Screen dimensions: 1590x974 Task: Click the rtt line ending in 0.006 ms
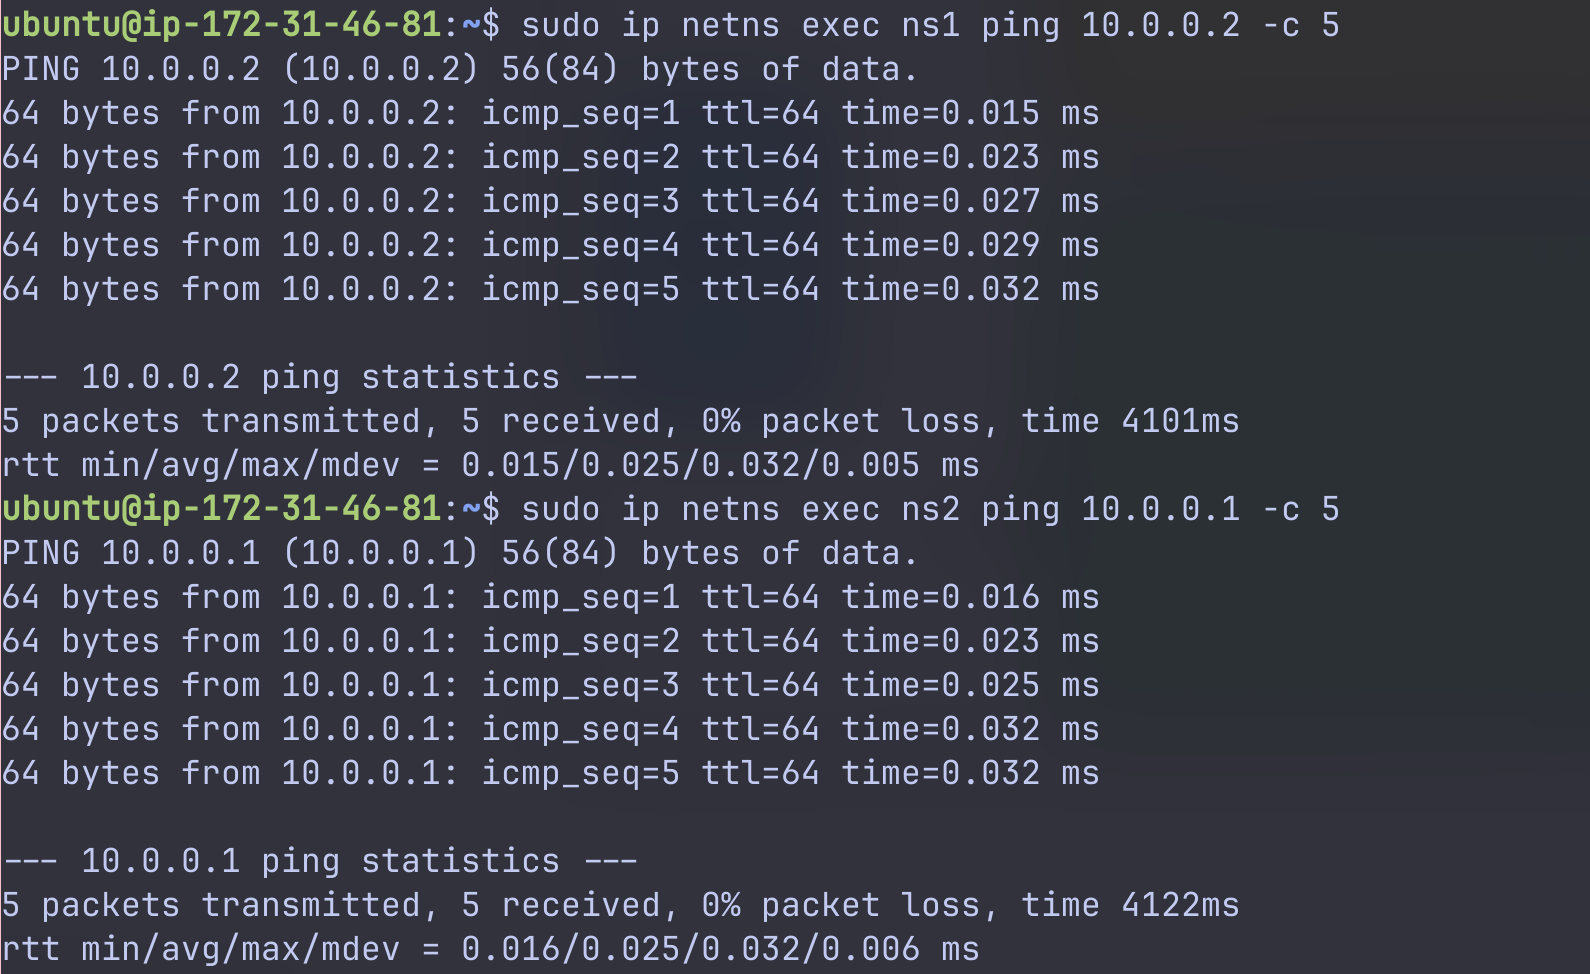coord(490,949)
